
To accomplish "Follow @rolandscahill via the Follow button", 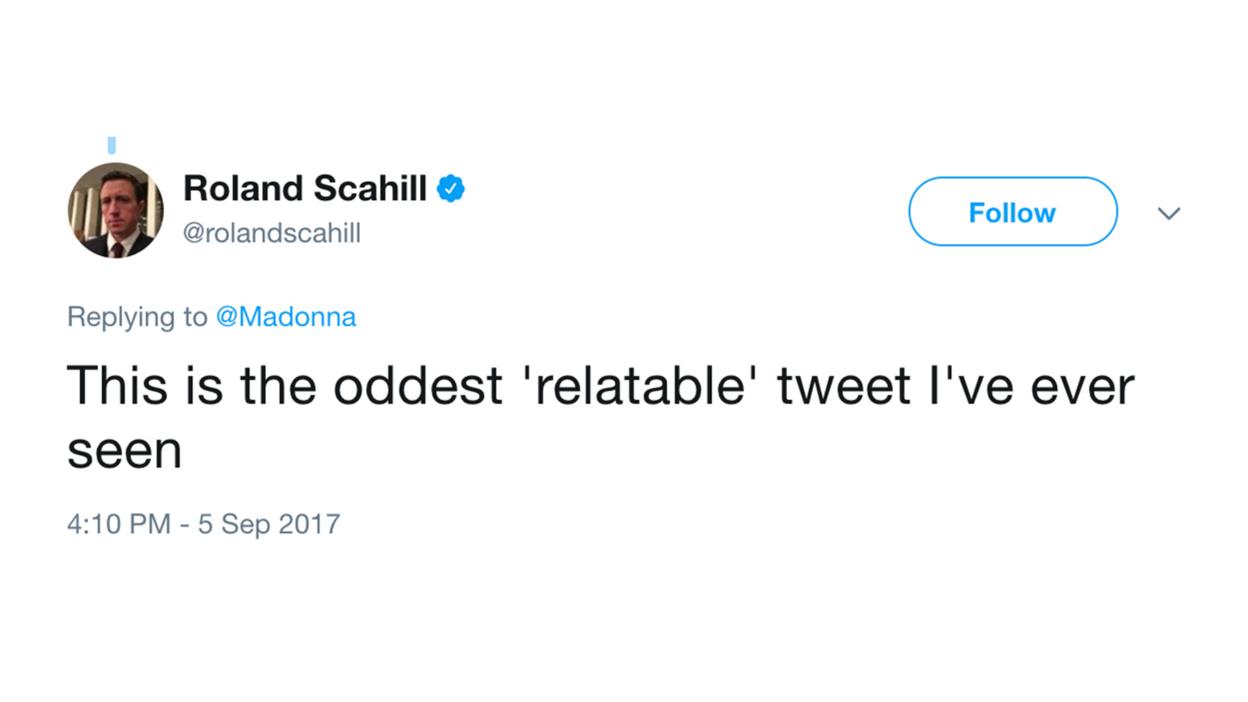I will (x=1011, y=212).
